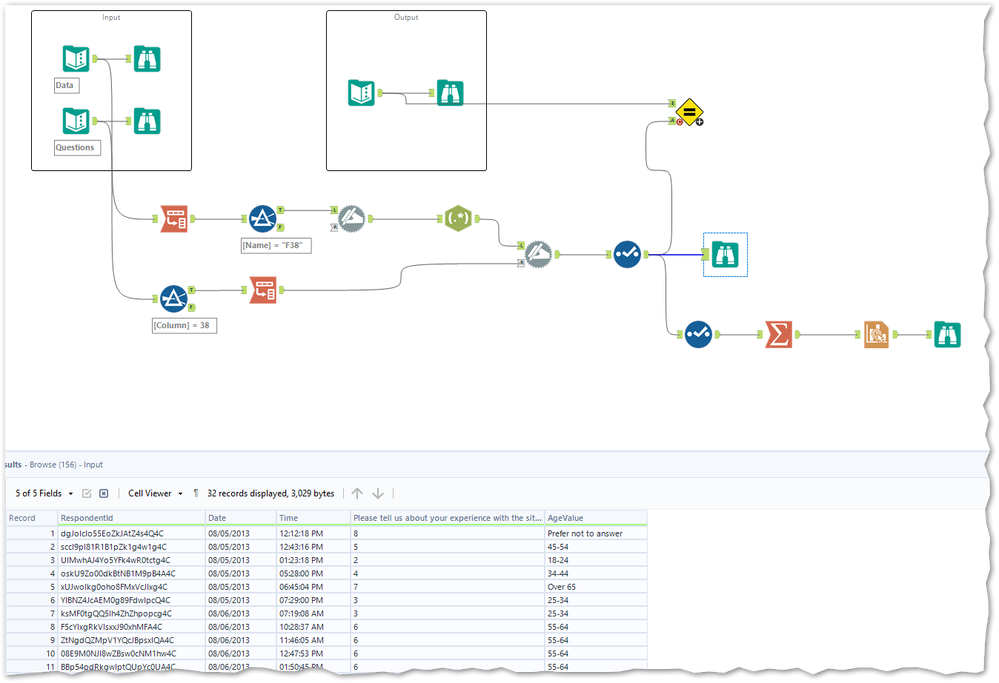Expand the Cell Viewer dropdown

click(152, 493)
